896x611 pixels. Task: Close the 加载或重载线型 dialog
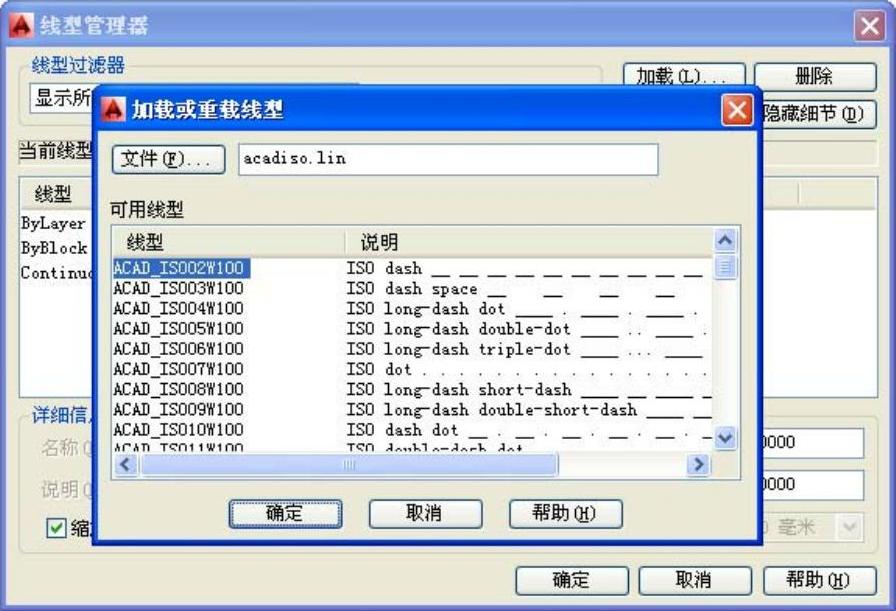(737, 110)
